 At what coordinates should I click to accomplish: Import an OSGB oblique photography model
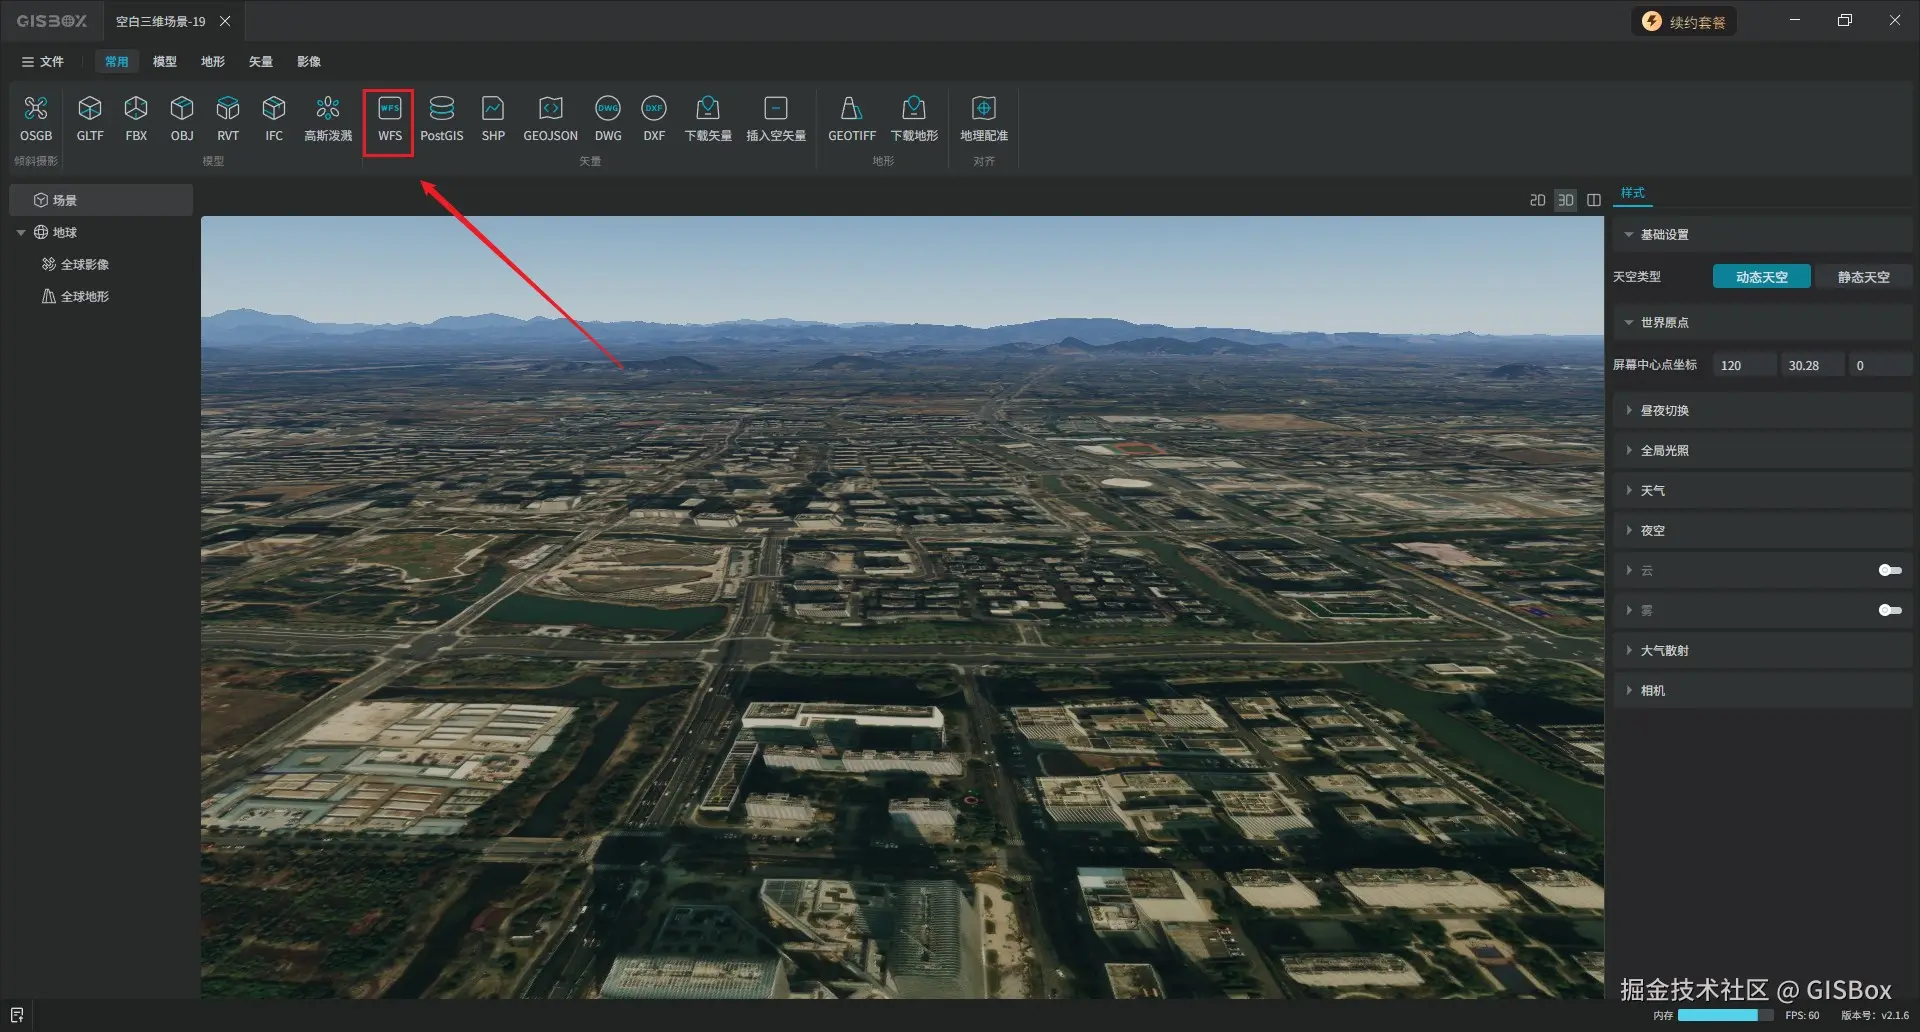click(36, 119)
